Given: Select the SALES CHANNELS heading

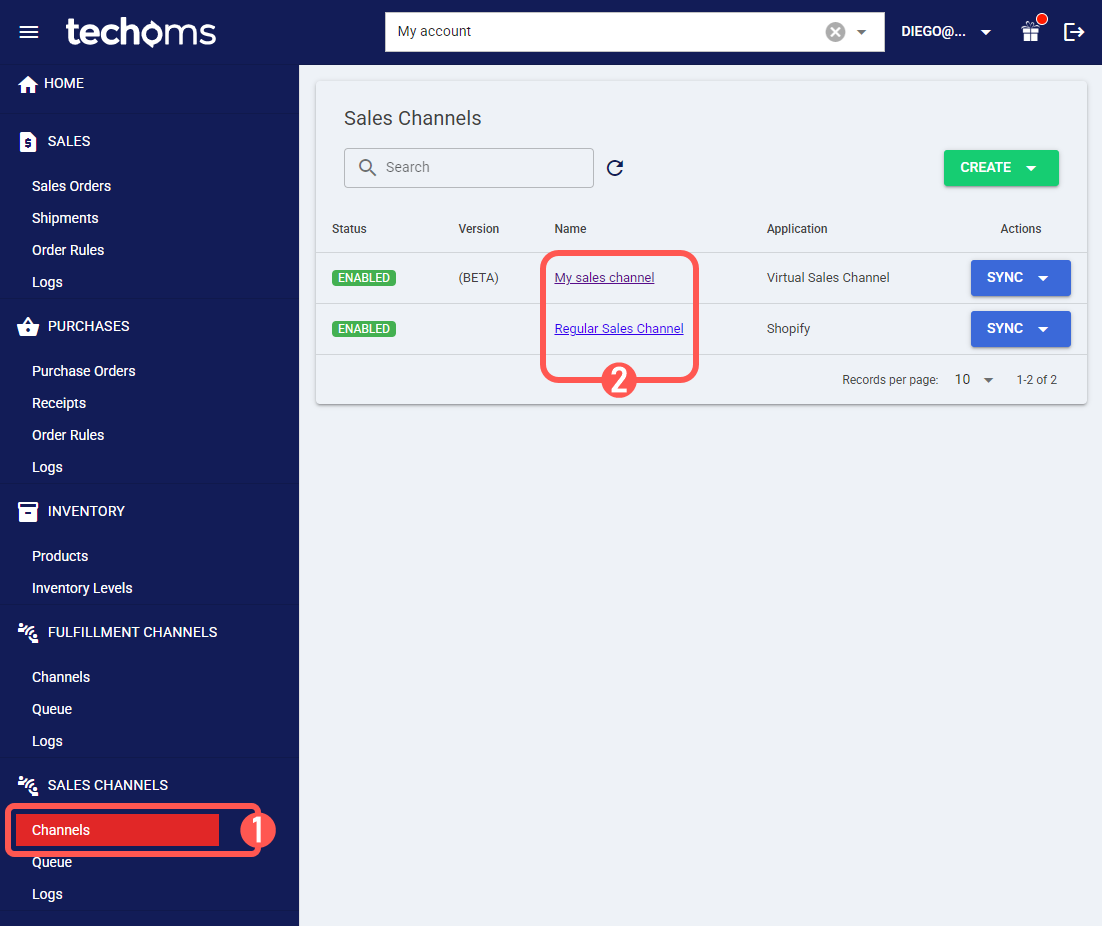Looking at the screenshot, I should click(108, 785).
